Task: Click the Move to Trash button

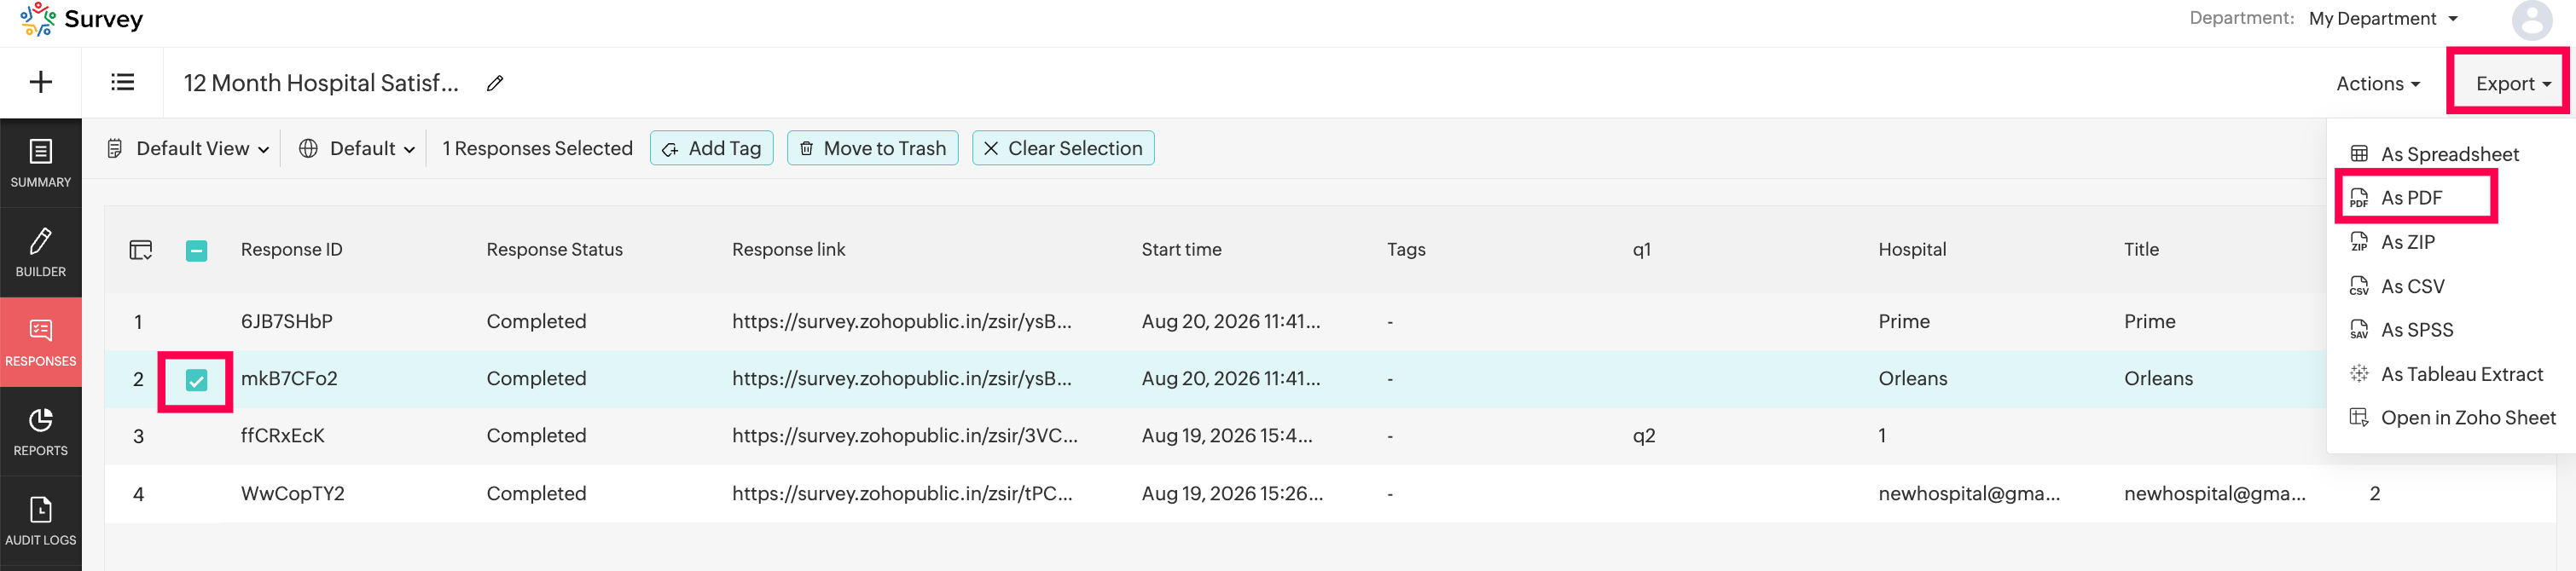Action: 873,149
